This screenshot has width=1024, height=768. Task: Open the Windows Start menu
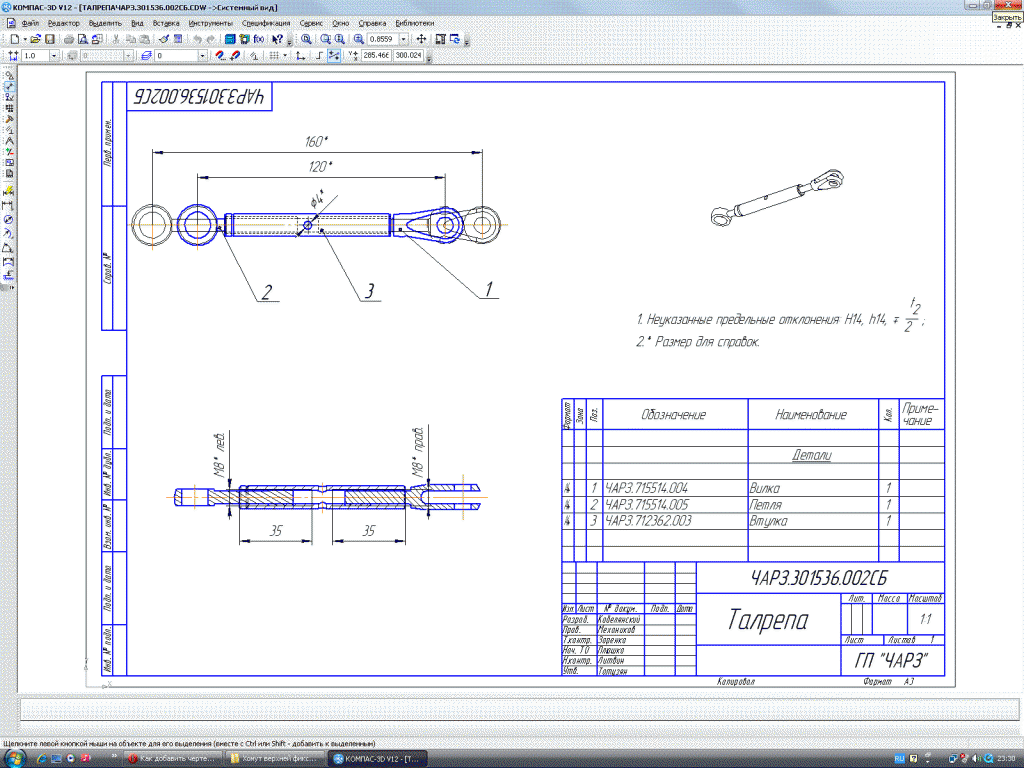pos(13,758)
